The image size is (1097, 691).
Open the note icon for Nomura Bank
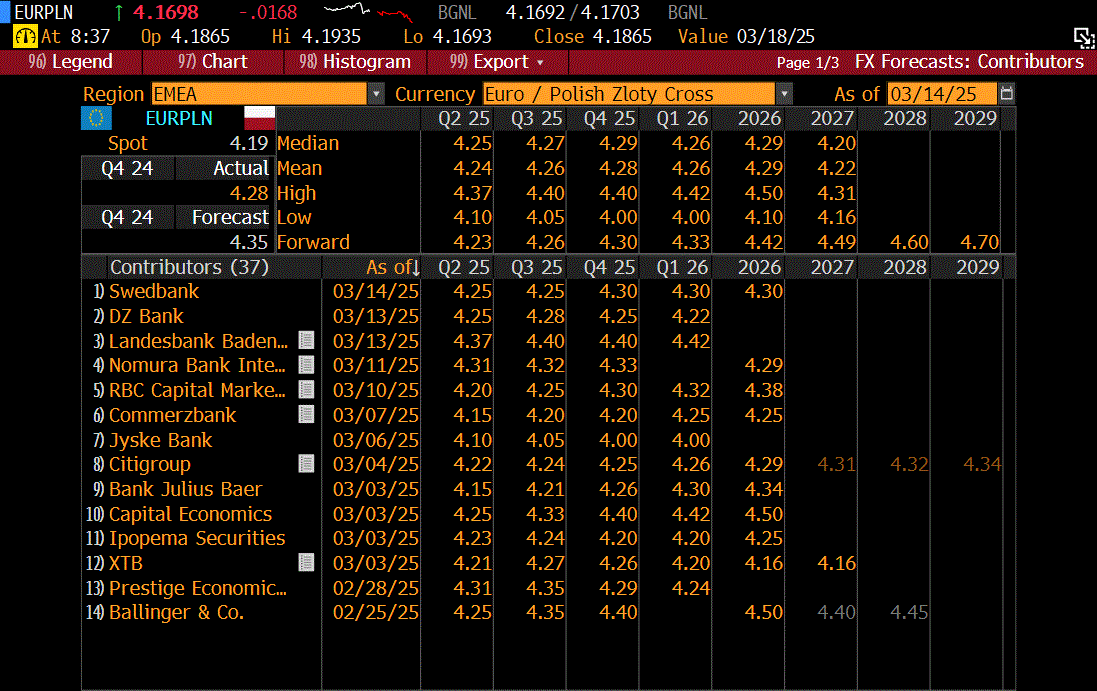306,365
